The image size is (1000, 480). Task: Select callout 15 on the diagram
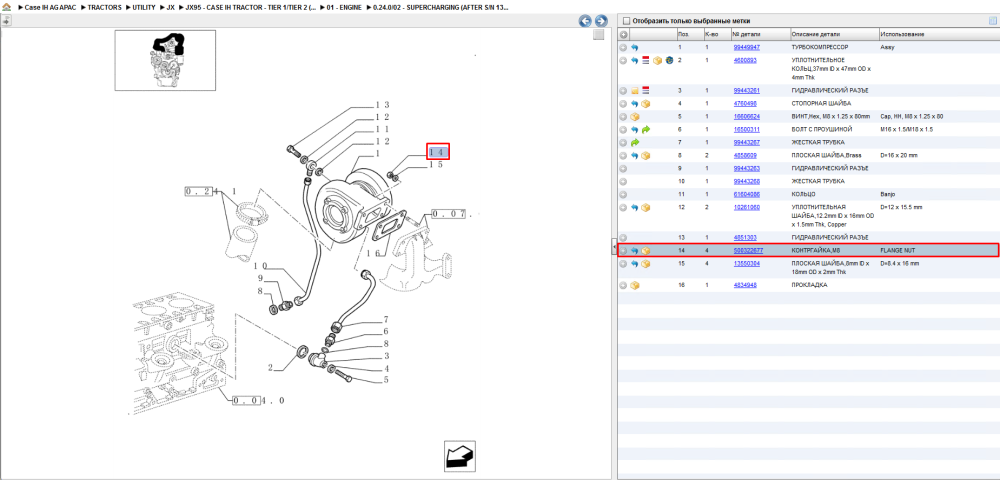point(436,164)
